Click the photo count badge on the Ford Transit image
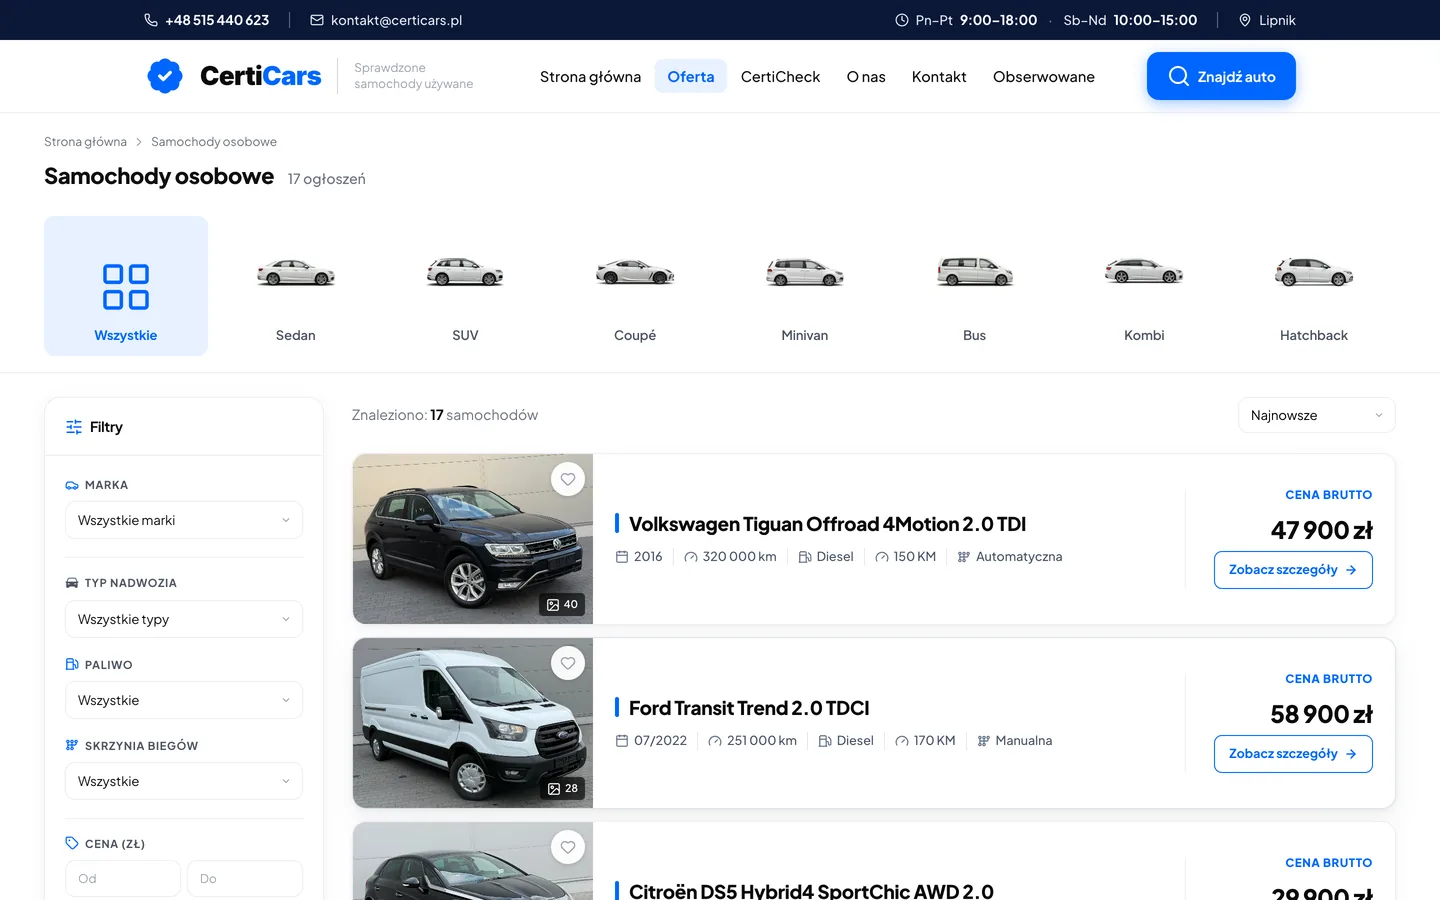This screenshot has width=1440, height=900. pyautogui.click(x=563, y=788)
